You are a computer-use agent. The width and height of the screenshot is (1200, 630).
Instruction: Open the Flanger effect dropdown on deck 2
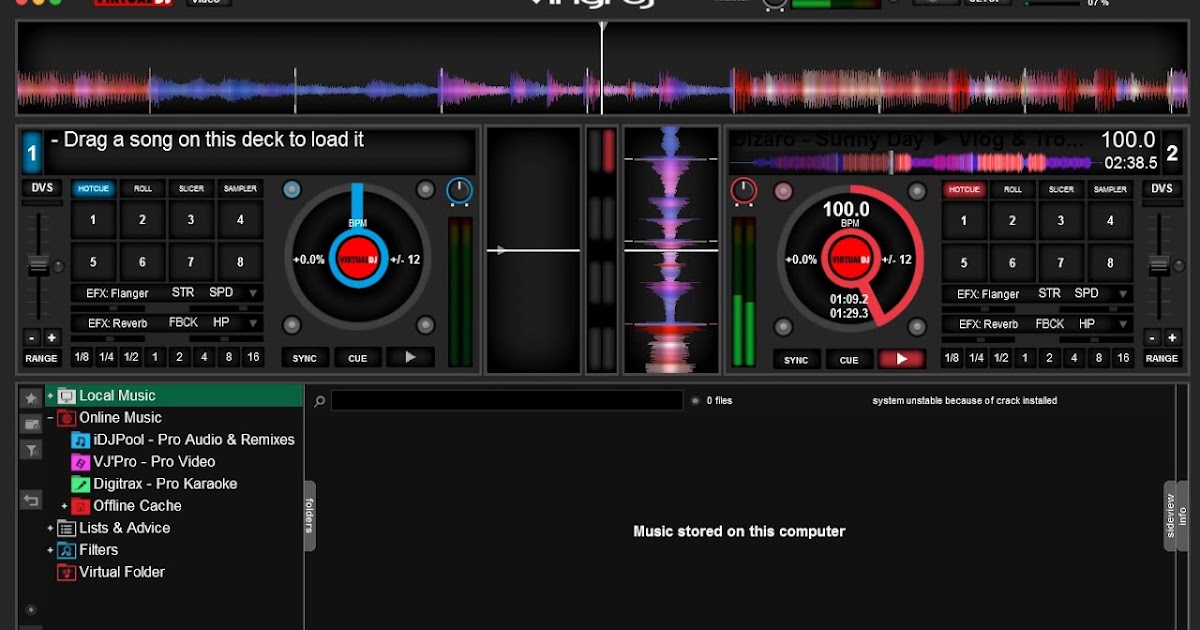1124,294
